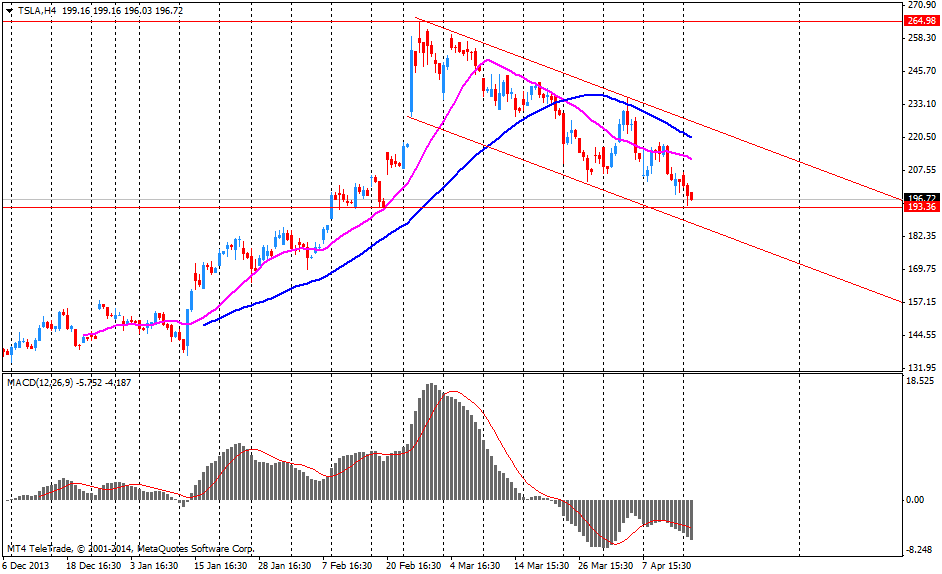
Task: Click the 6 Dec 2013 date label
Action: [25, 566]
